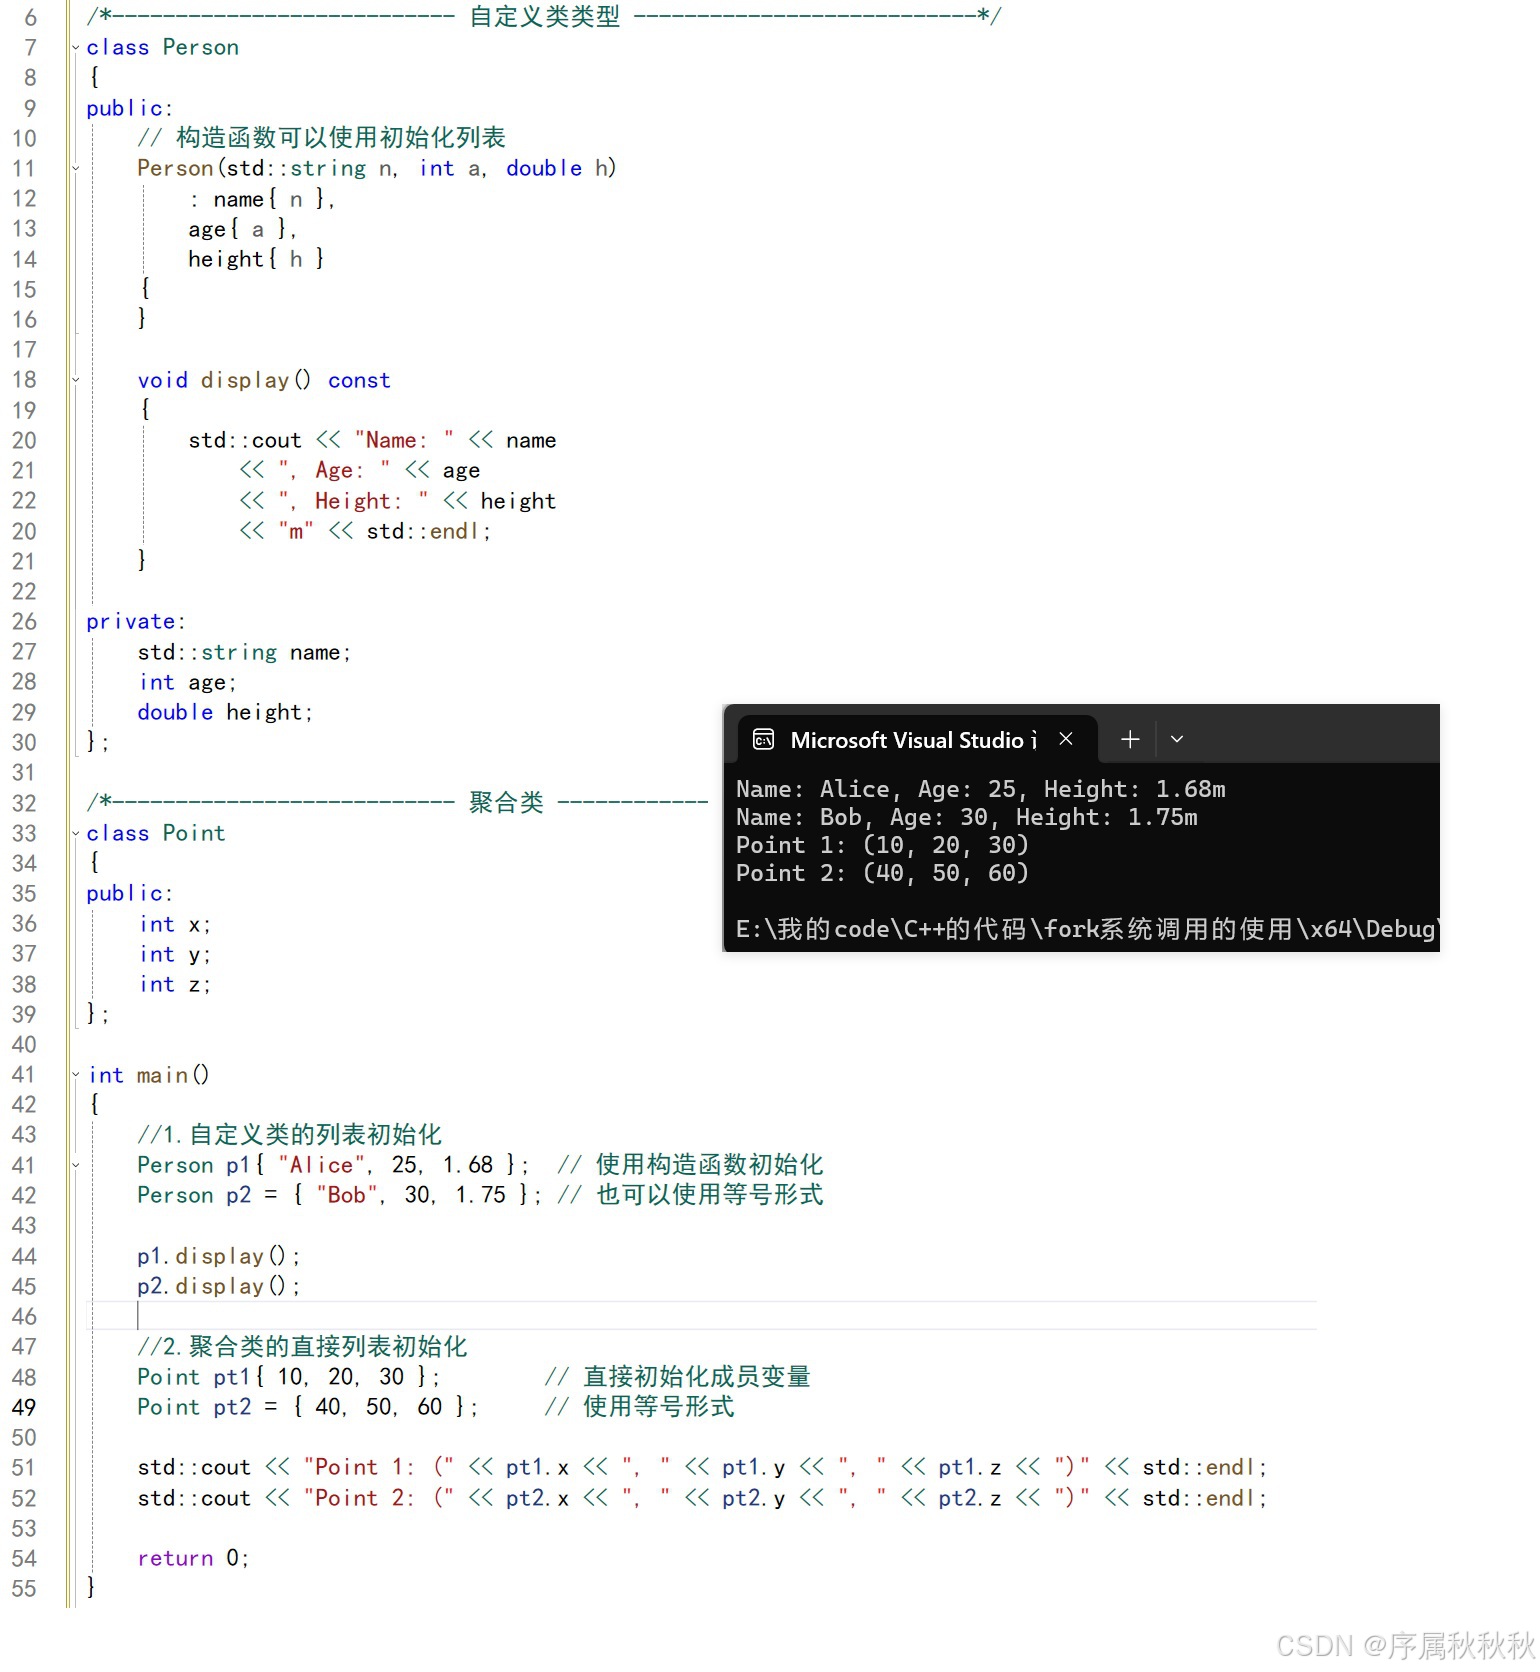Click the member 'int age;'
1540x1672 pixels.
coord(188,682)
